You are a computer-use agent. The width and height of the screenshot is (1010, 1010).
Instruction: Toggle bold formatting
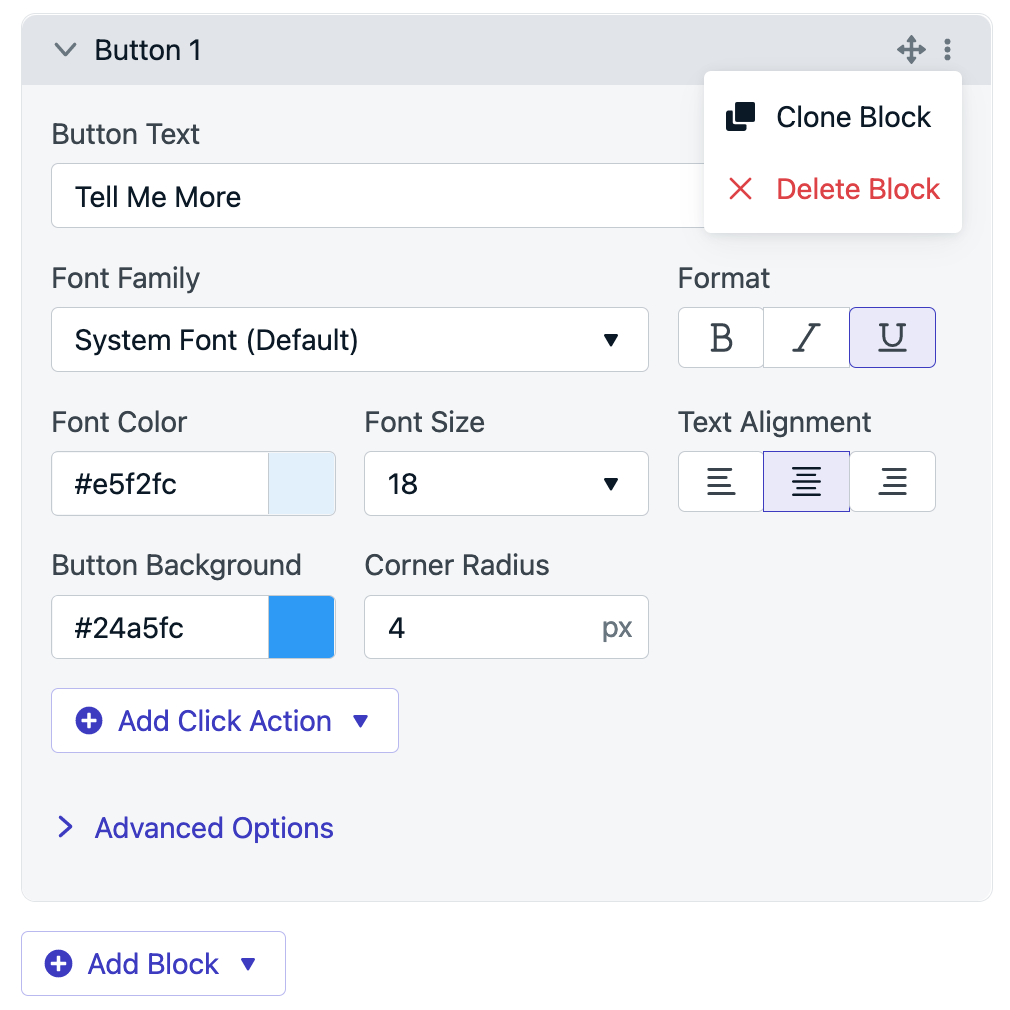[721, 338]
